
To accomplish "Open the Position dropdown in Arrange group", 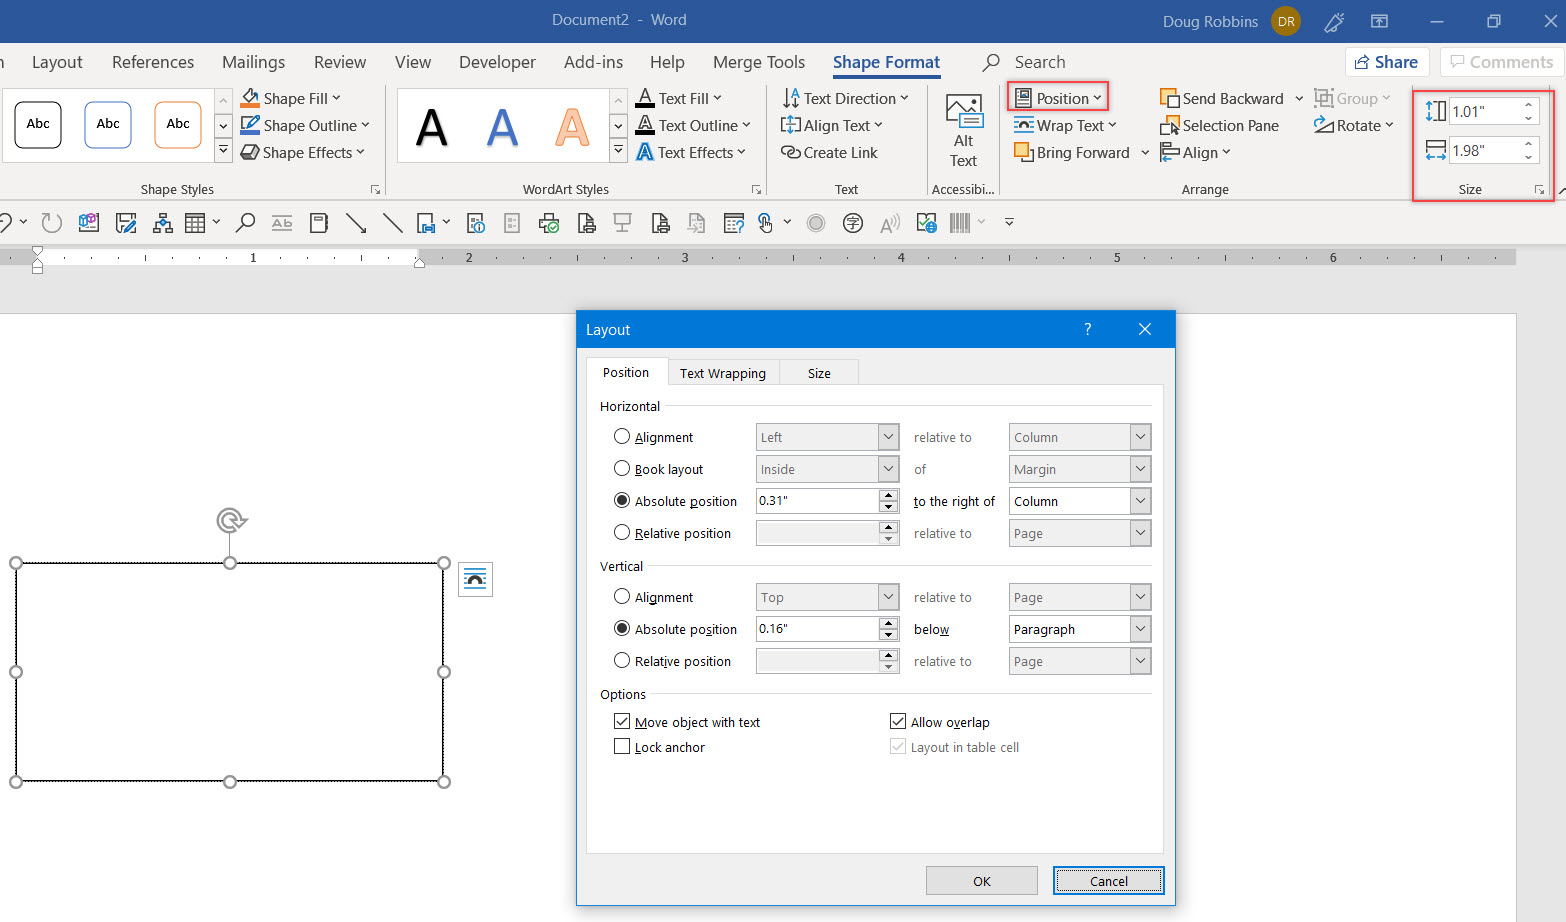I will 1058,98.
